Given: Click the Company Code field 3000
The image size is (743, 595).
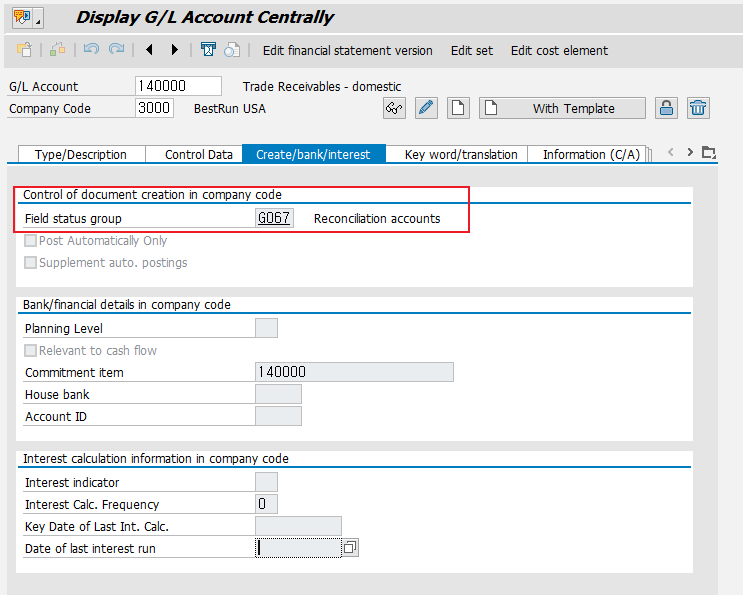Looking at the screenshot, I should click(x=154, y=108).
